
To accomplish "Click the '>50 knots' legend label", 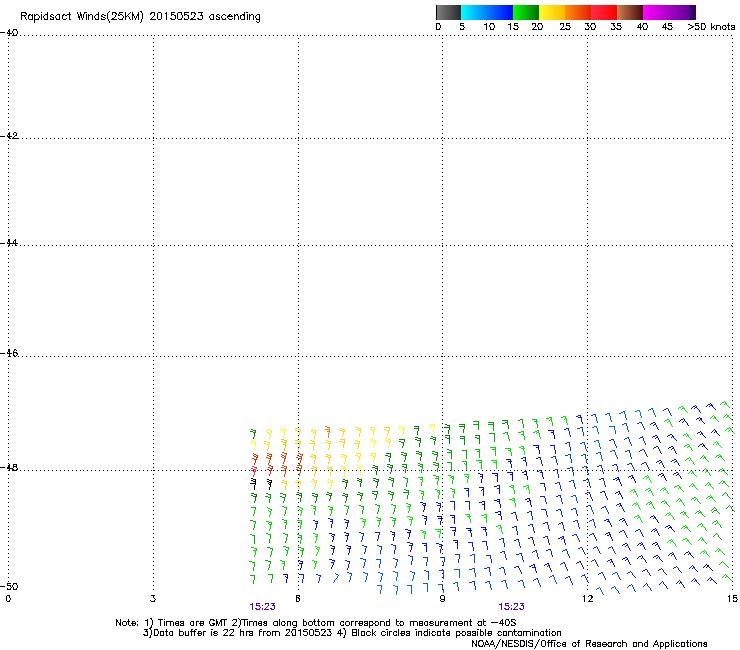I will [x=711, y=27].
